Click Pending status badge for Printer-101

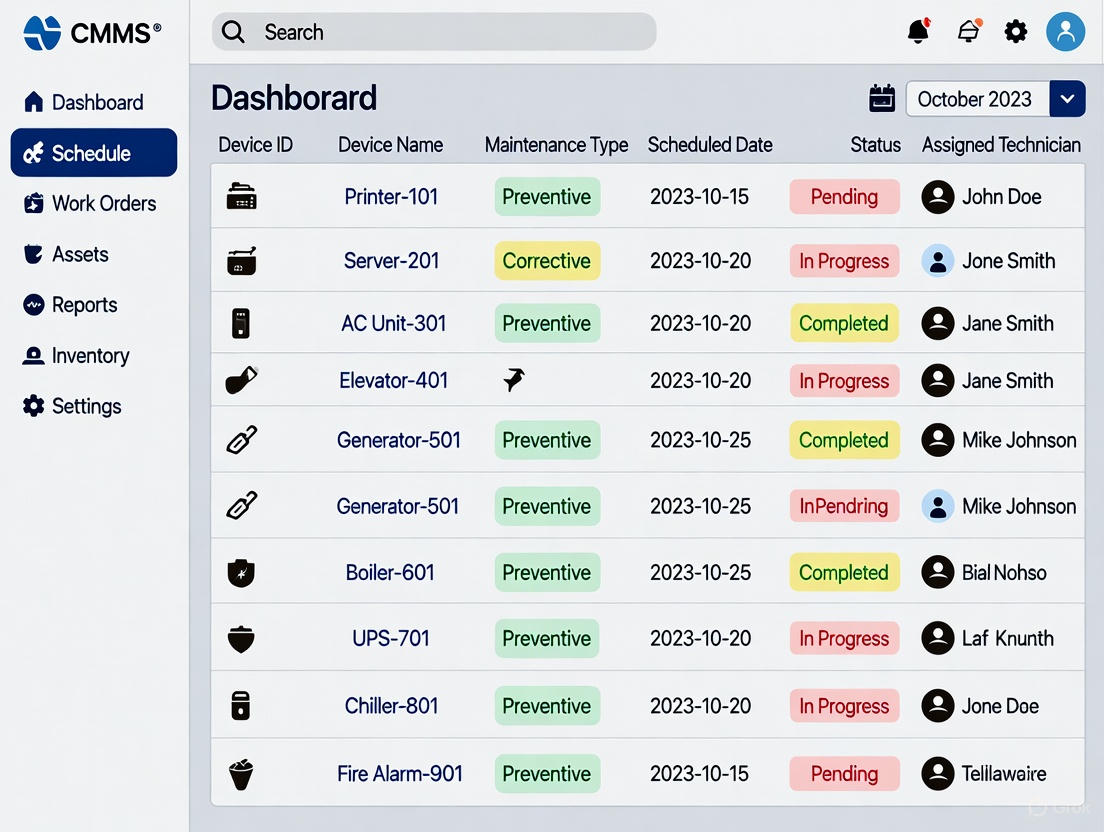(x=844, y=197)
